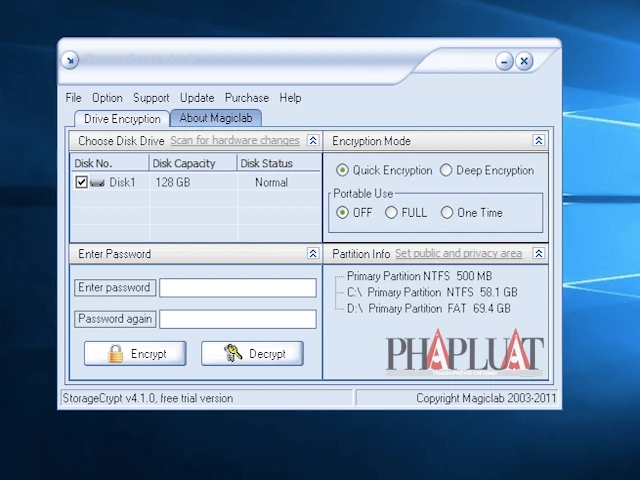640x480 pixels.
Task: Switch to the About Magiclab tab
Action: point(215,118)
